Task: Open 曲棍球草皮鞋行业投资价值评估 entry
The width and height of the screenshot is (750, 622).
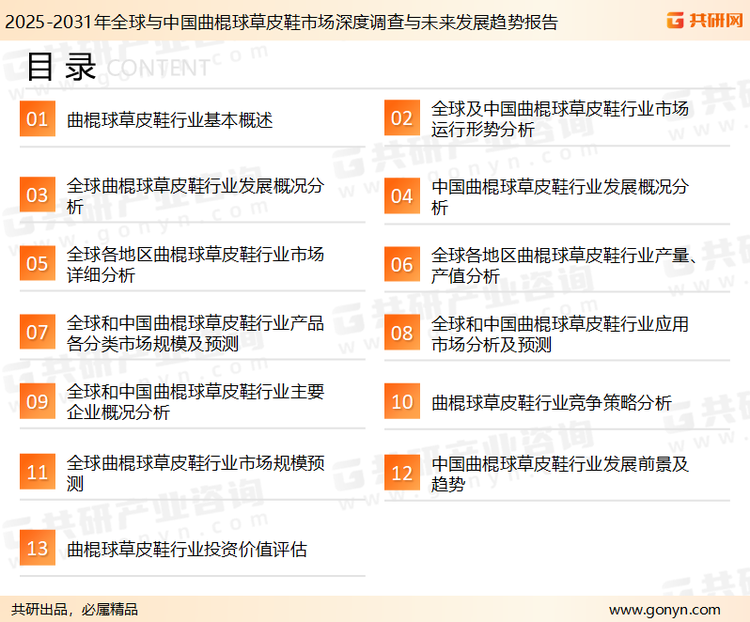Action: pyautogui.click(x=187, y=549)
